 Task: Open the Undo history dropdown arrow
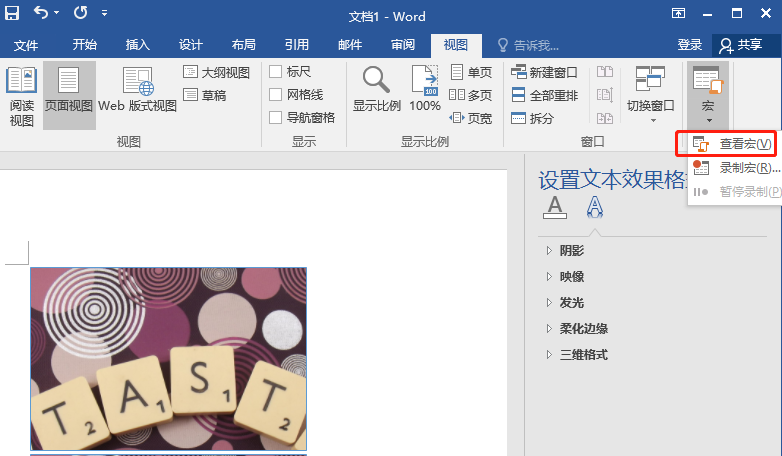56,13
